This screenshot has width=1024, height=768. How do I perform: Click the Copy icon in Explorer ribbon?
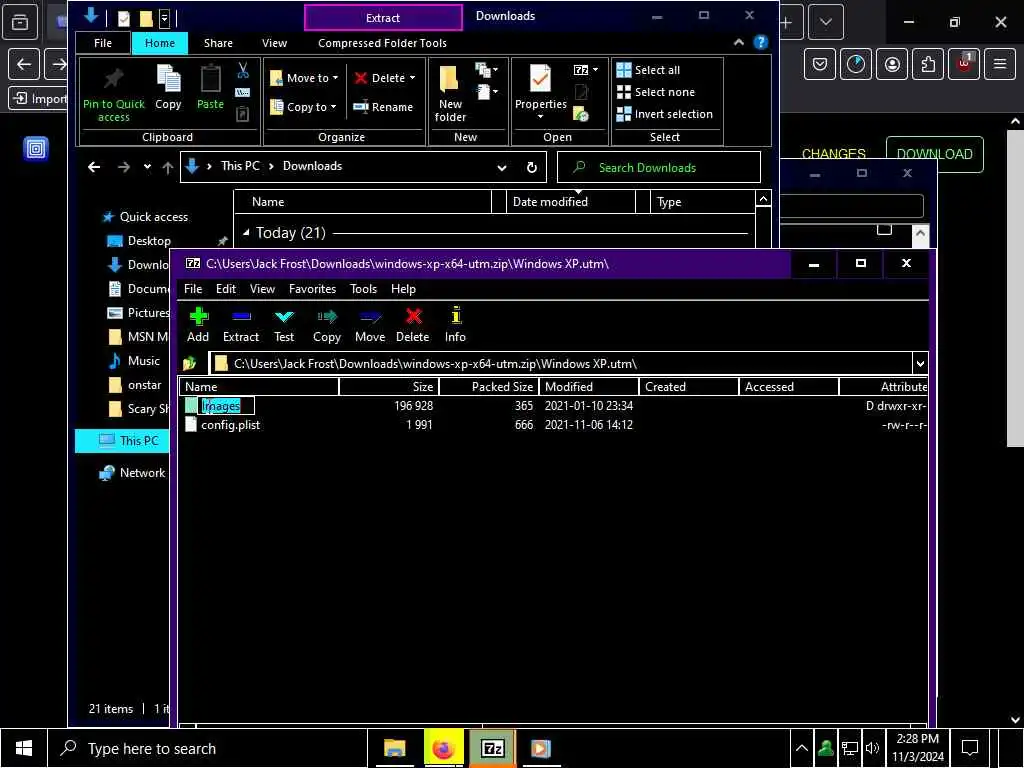(168, 87)
